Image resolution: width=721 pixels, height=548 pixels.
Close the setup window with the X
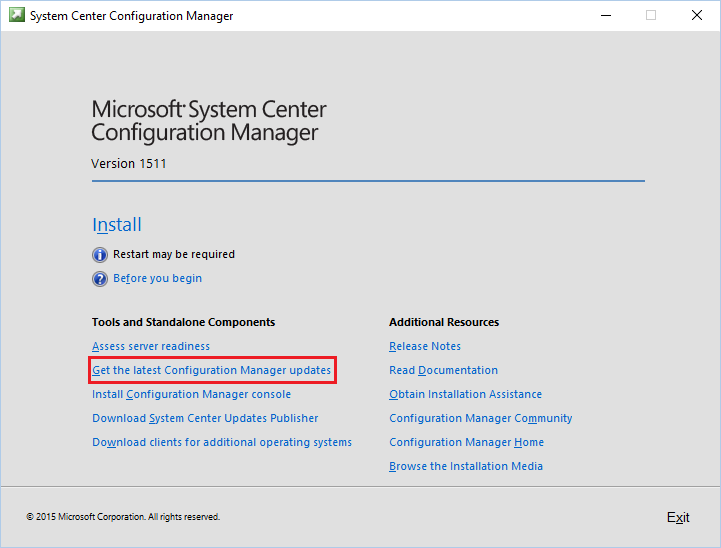[x=697, y=15]
